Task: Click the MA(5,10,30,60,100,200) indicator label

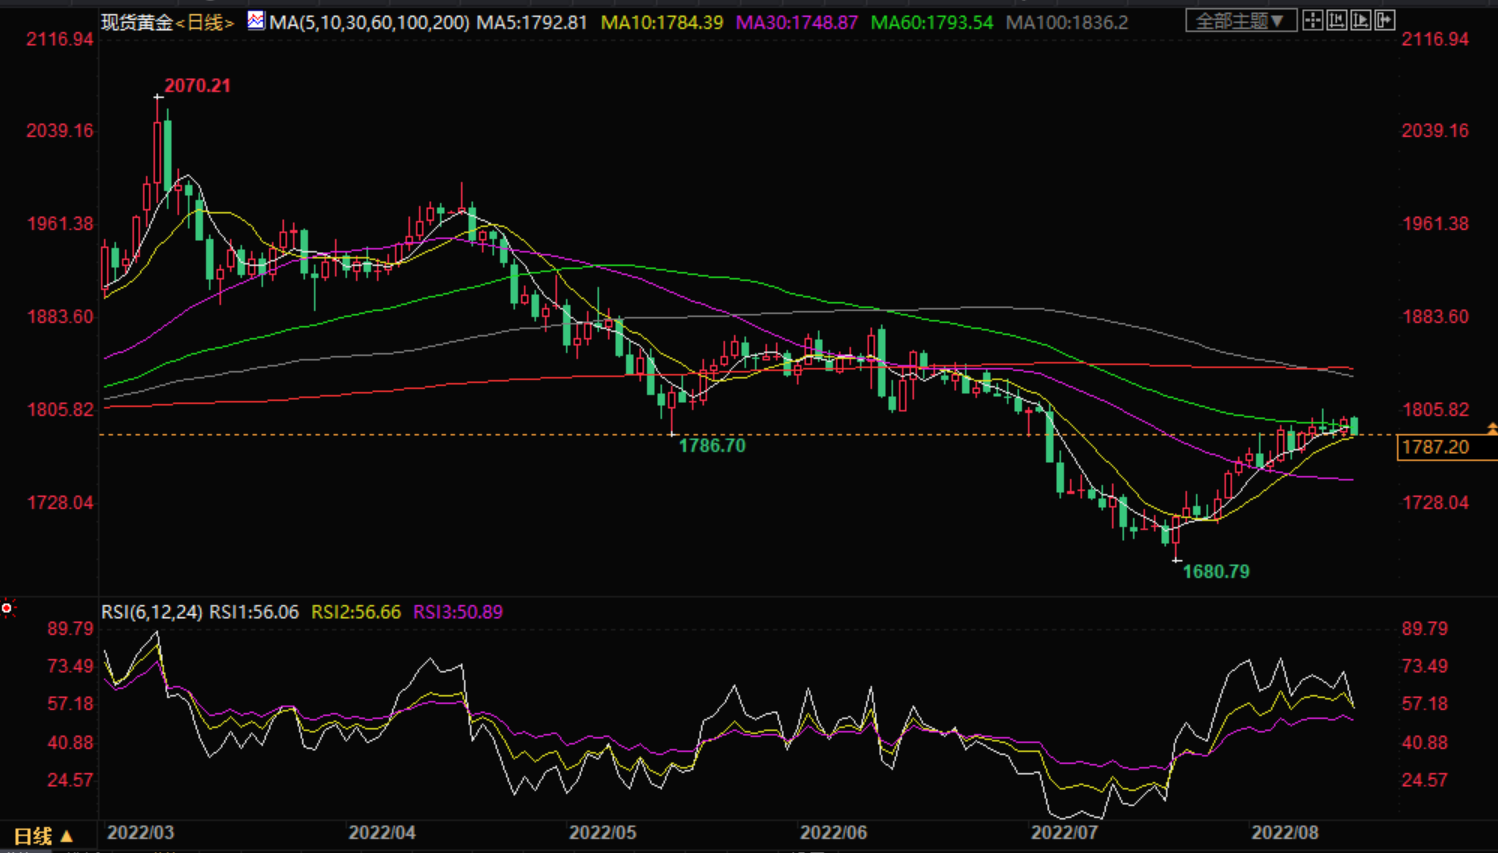Action: [x=369, y=22]
